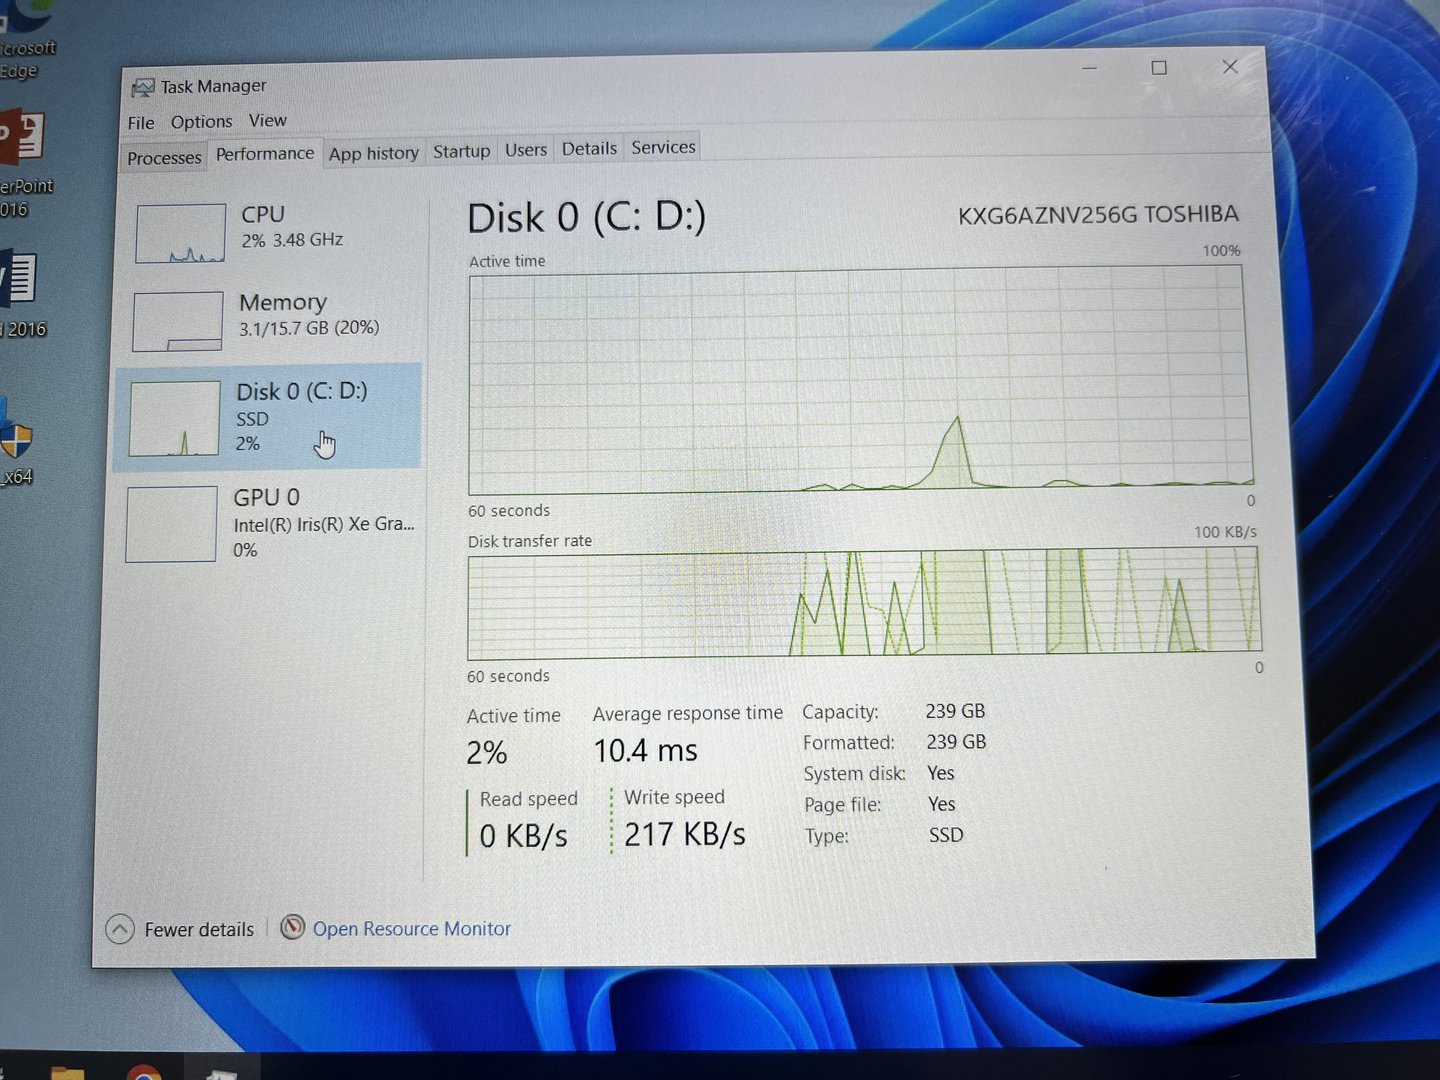Click the Resource Monitor gauge icon
Image resolution: width=1440 pixels, height=1080 pixels.
point(292,928)
